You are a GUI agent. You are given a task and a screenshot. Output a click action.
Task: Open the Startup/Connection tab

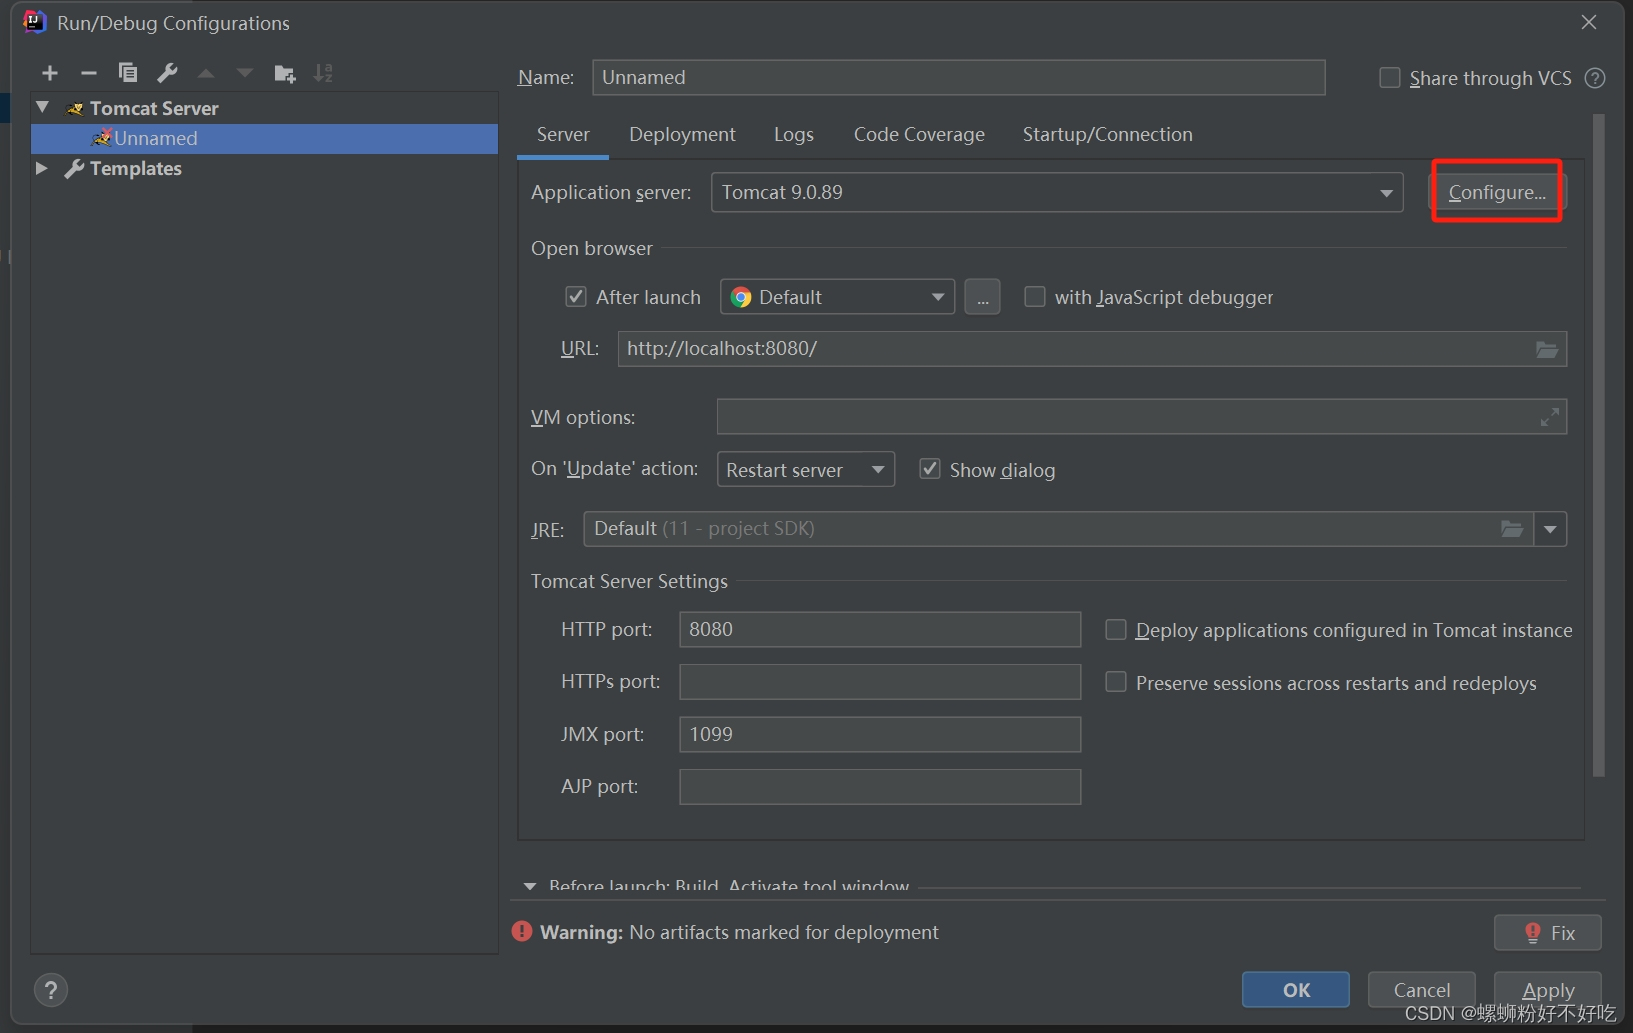(1107, 134)
